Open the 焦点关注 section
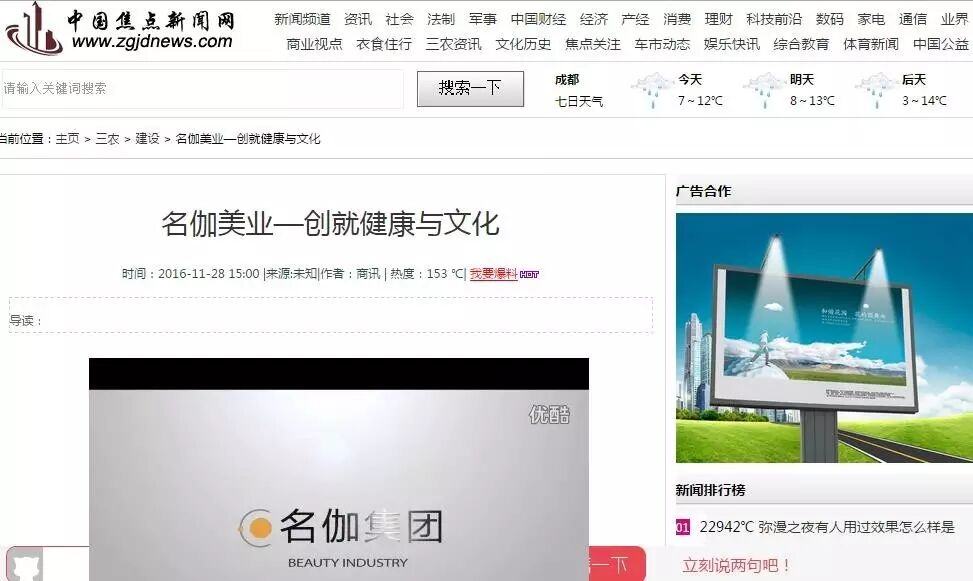 pyautogui.click(x=592, y=44)
